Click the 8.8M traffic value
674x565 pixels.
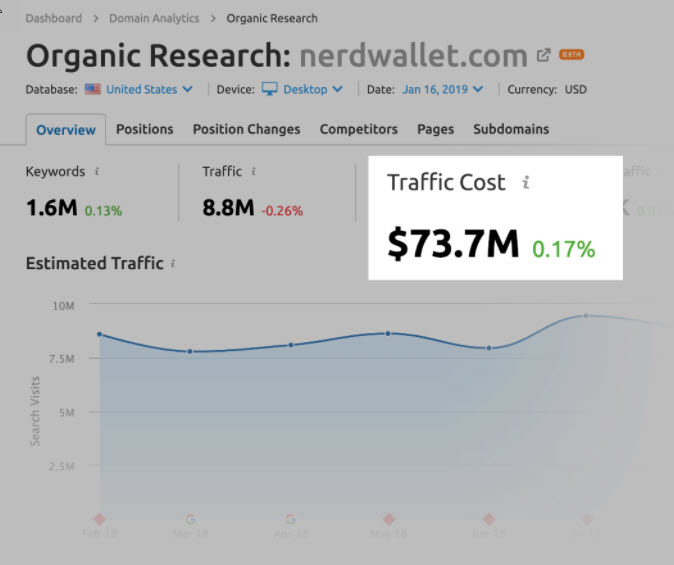coord(228,208)
